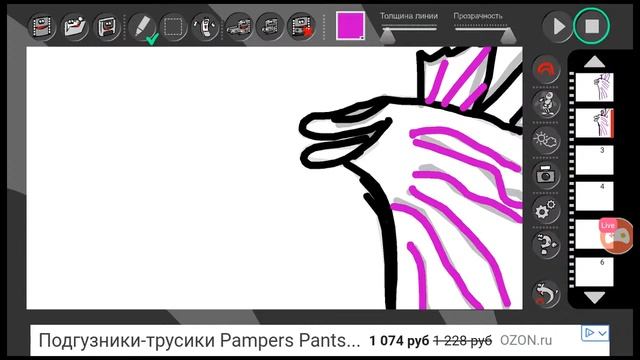Image resolution: width=640 pixels, height=360 pixels.
Task: Select first frame thumbnail
Action: [x=594, y=87]
